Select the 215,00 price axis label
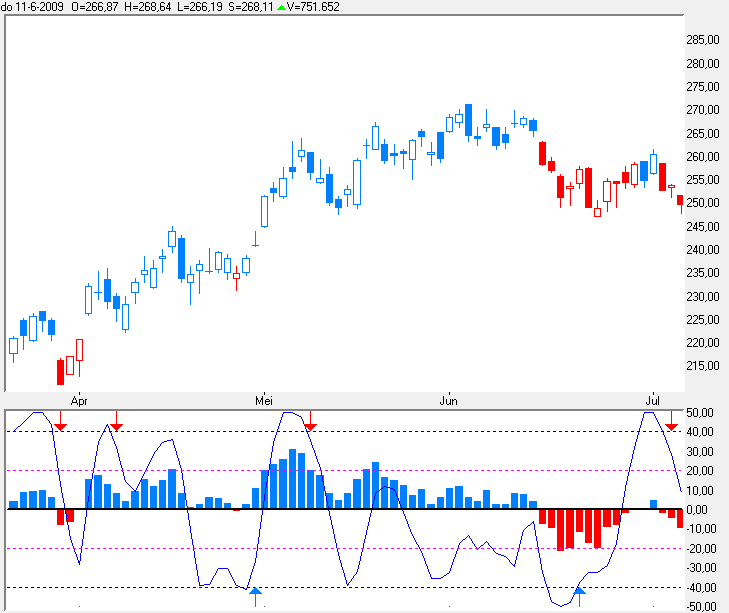Viewport: 729px width, 613px height. [704, 366]
